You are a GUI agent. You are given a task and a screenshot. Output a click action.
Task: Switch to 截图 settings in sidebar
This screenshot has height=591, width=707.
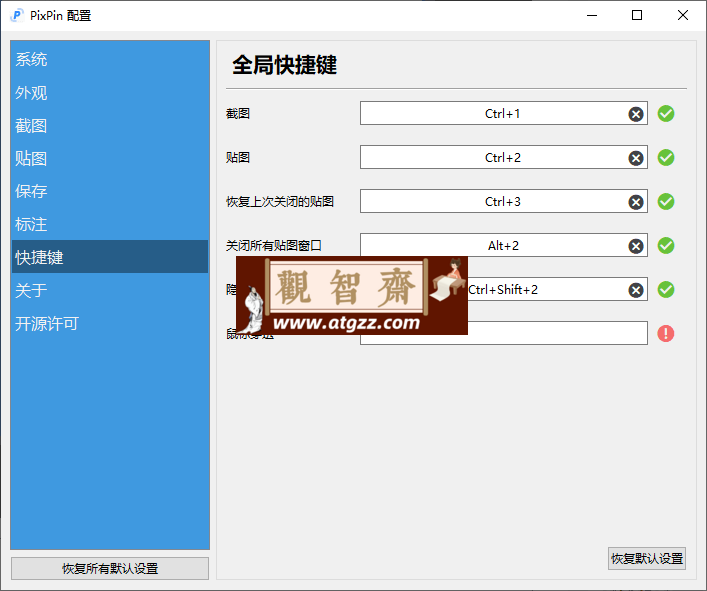pos(110,126)
